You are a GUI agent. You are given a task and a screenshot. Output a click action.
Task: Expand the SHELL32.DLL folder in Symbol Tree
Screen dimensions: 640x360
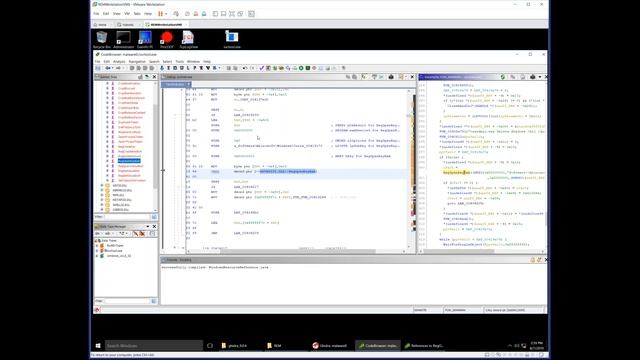(x=102, y=205)
